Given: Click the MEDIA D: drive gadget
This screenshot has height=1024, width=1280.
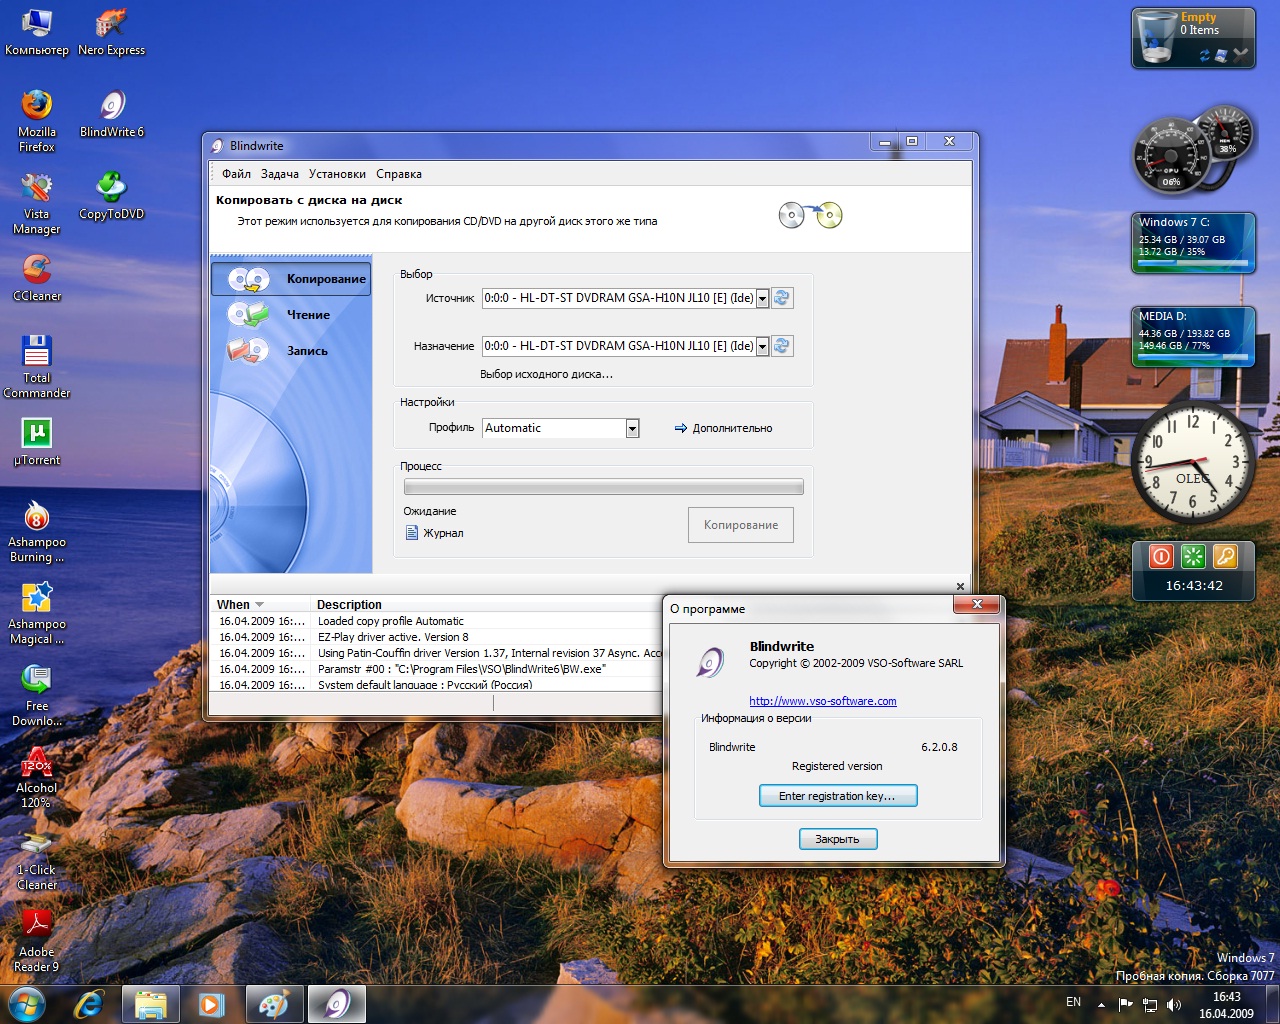Looking at the screenshot, I should tap(1193, 336).
